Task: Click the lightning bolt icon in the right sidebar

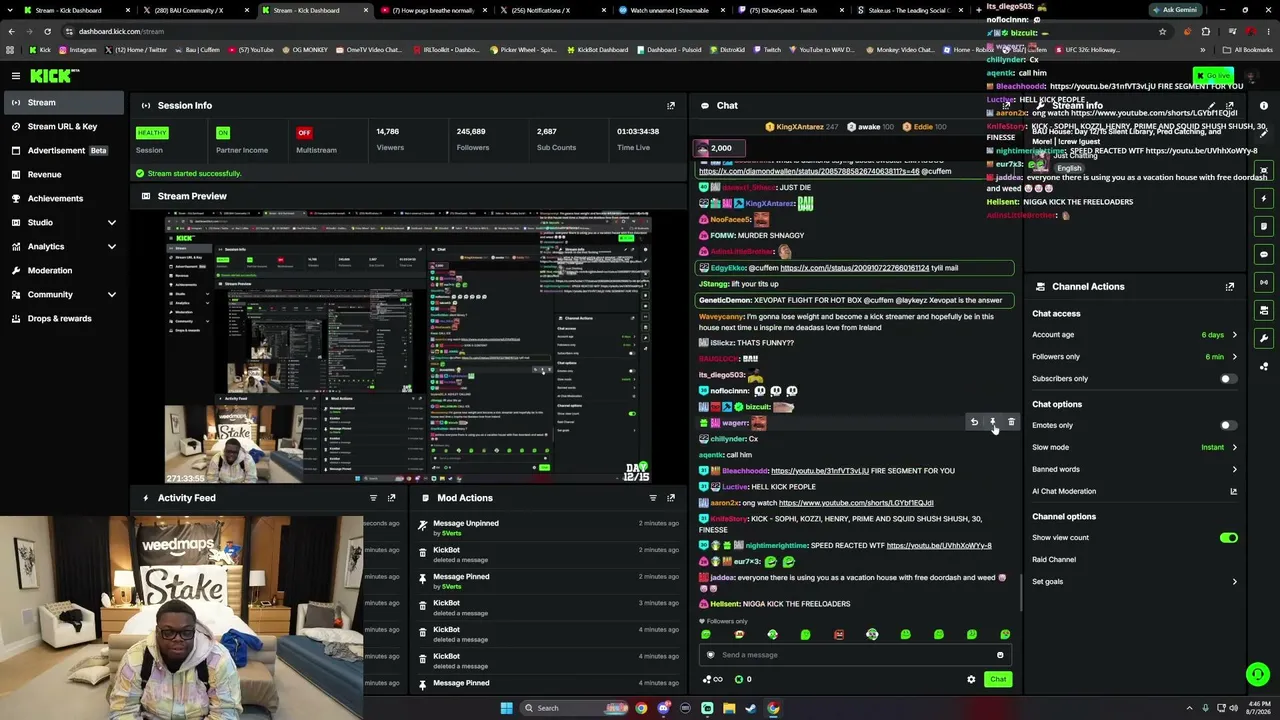Action: tap(1264, 198)
